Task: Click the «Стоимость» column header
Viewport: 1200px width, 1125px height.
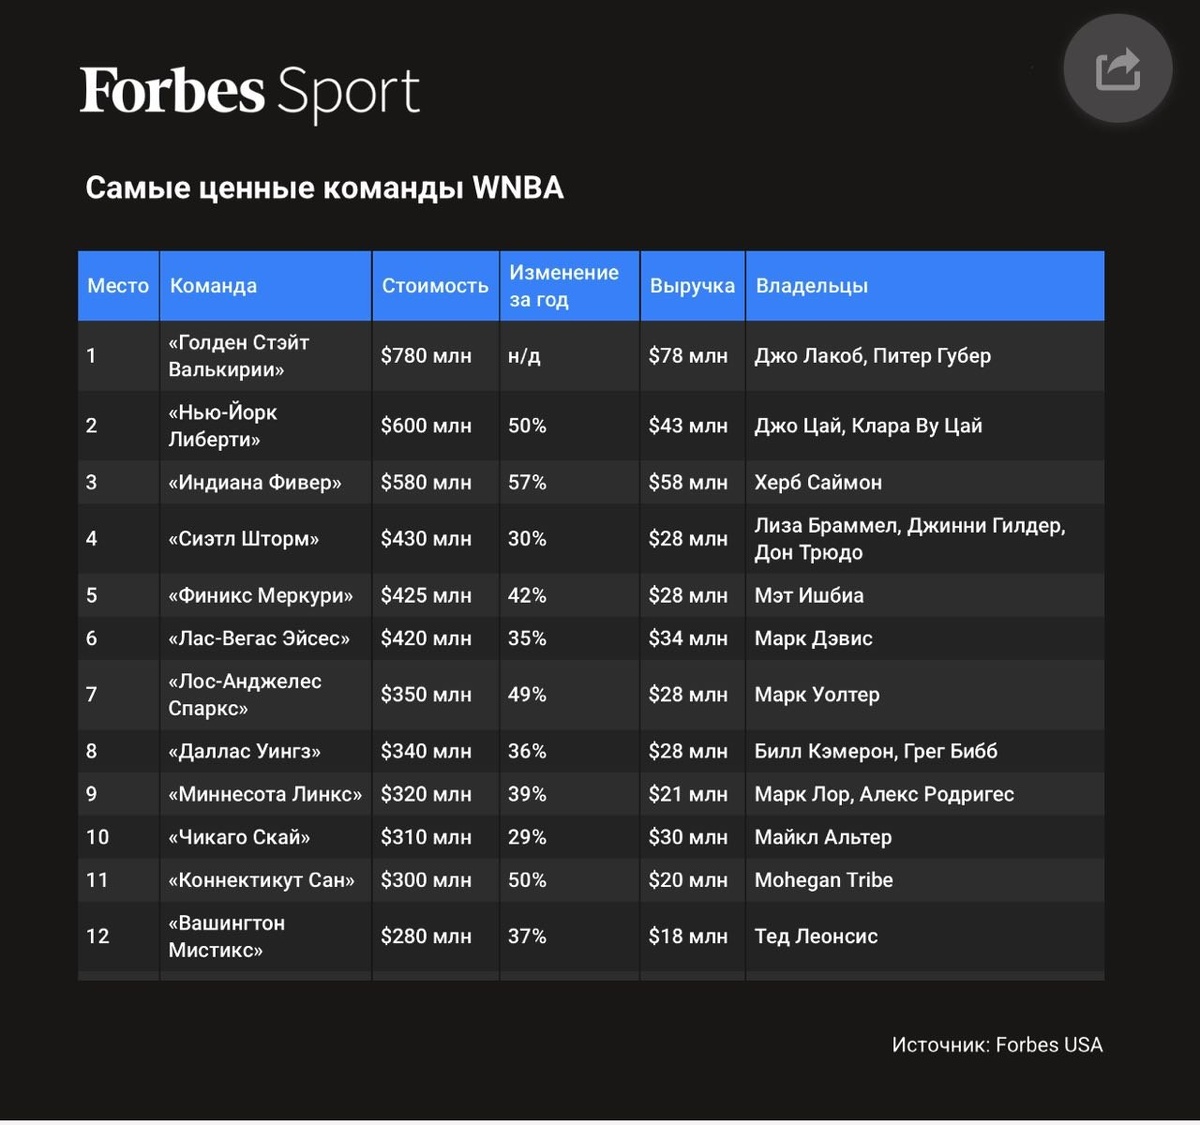Action: 435,286
